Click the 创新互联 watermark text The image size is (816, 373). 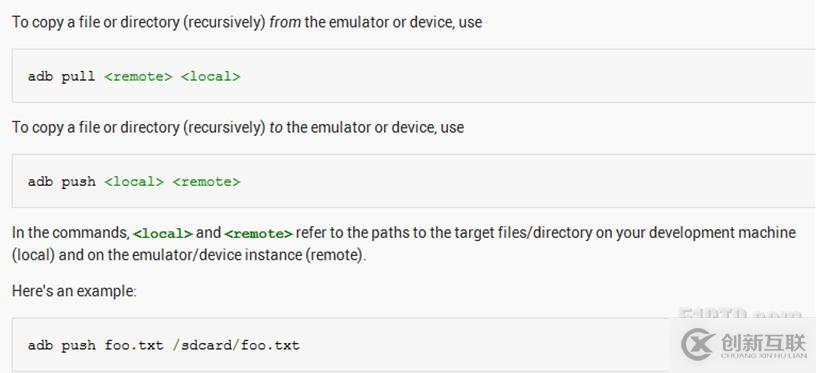coord(763,342)
